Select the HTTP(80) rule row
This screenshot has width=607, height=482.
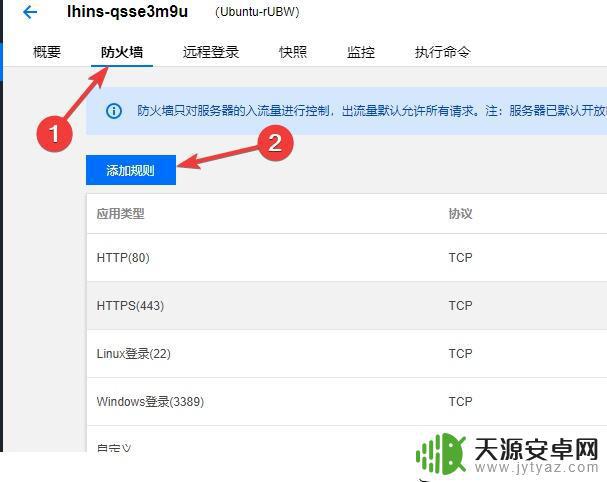pyautogui.click(x=347, y=257)
